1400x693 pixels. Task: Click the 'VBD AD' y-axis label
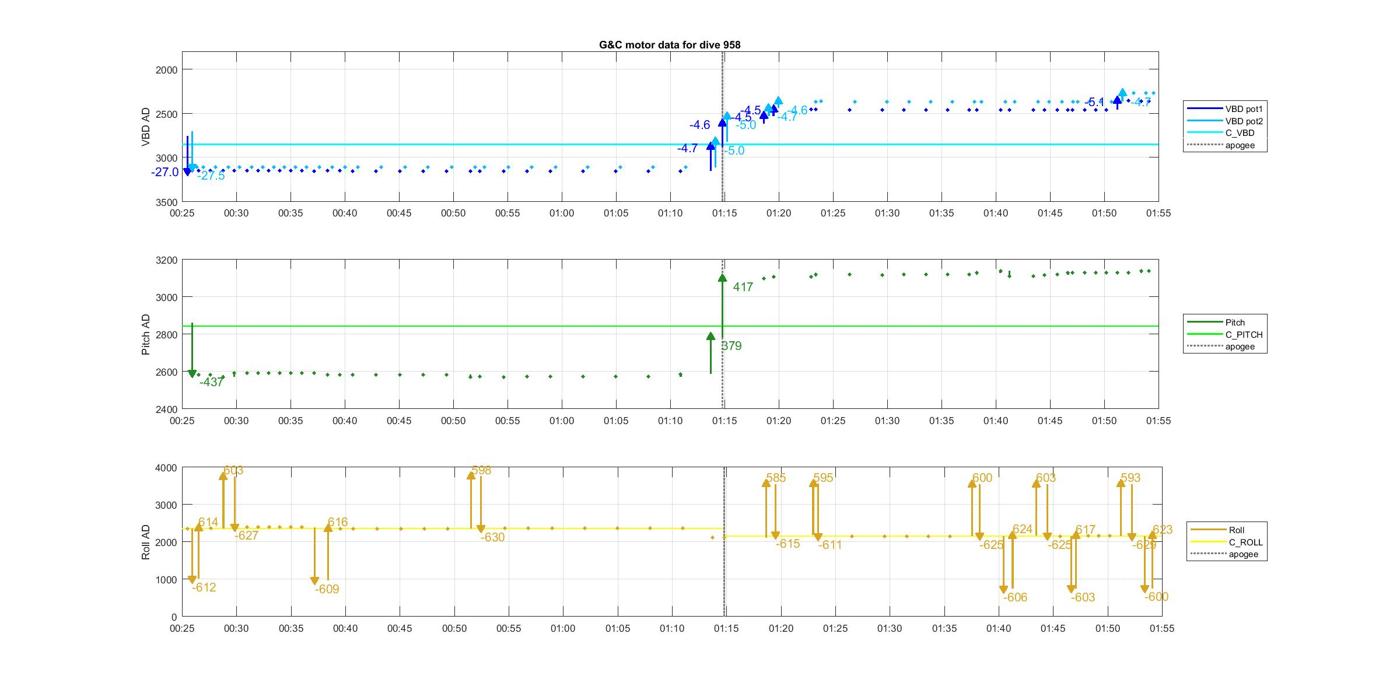pyautogui.click(x=146, y=127)
